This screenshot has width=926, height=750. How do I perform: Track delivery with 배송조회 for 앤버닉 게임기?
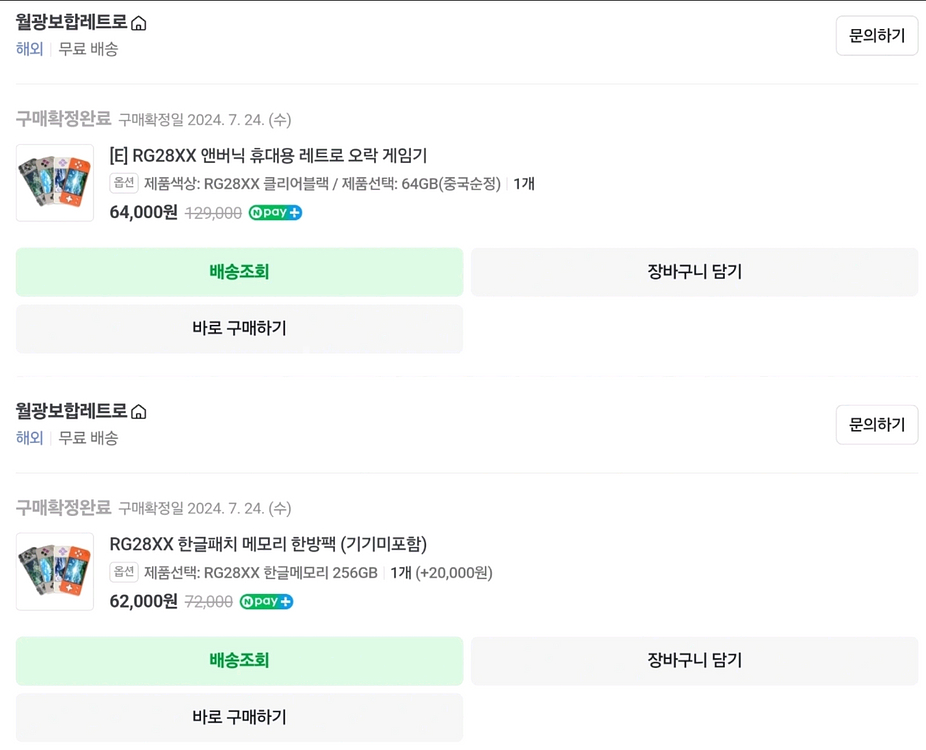[239, 272]
